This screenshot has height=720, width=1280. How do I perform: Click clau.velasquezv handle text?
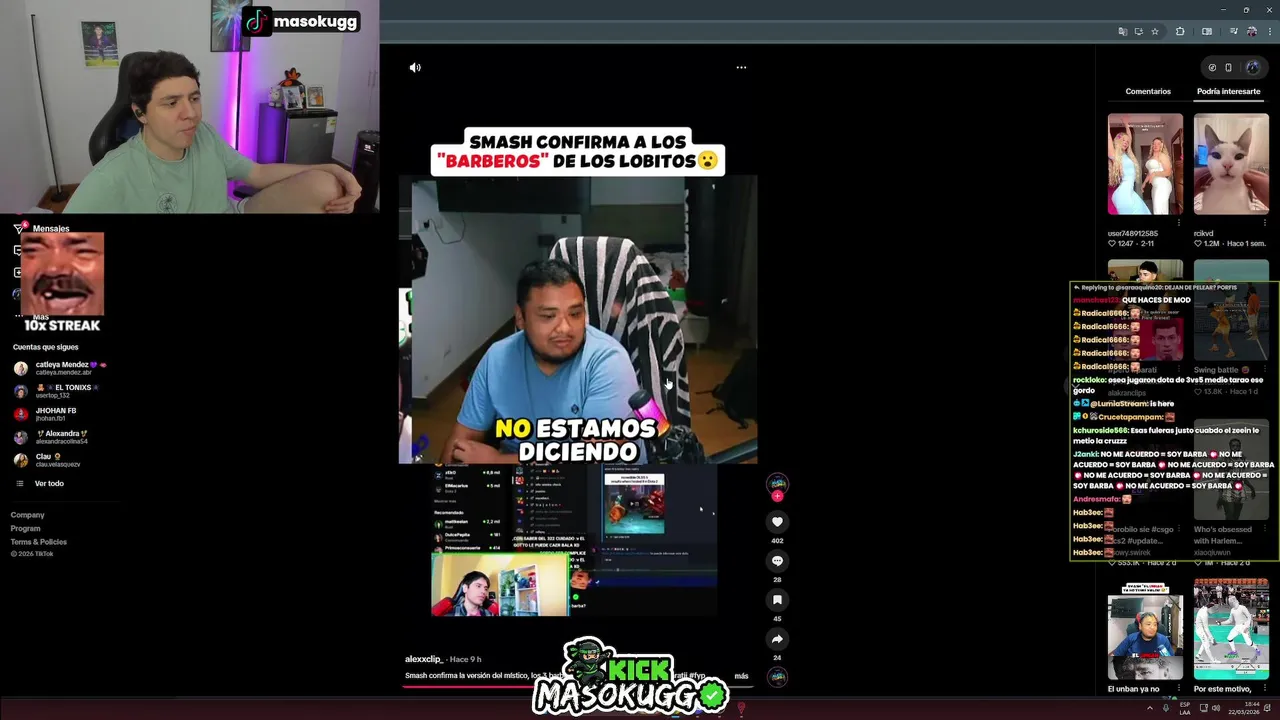(58, 464)
